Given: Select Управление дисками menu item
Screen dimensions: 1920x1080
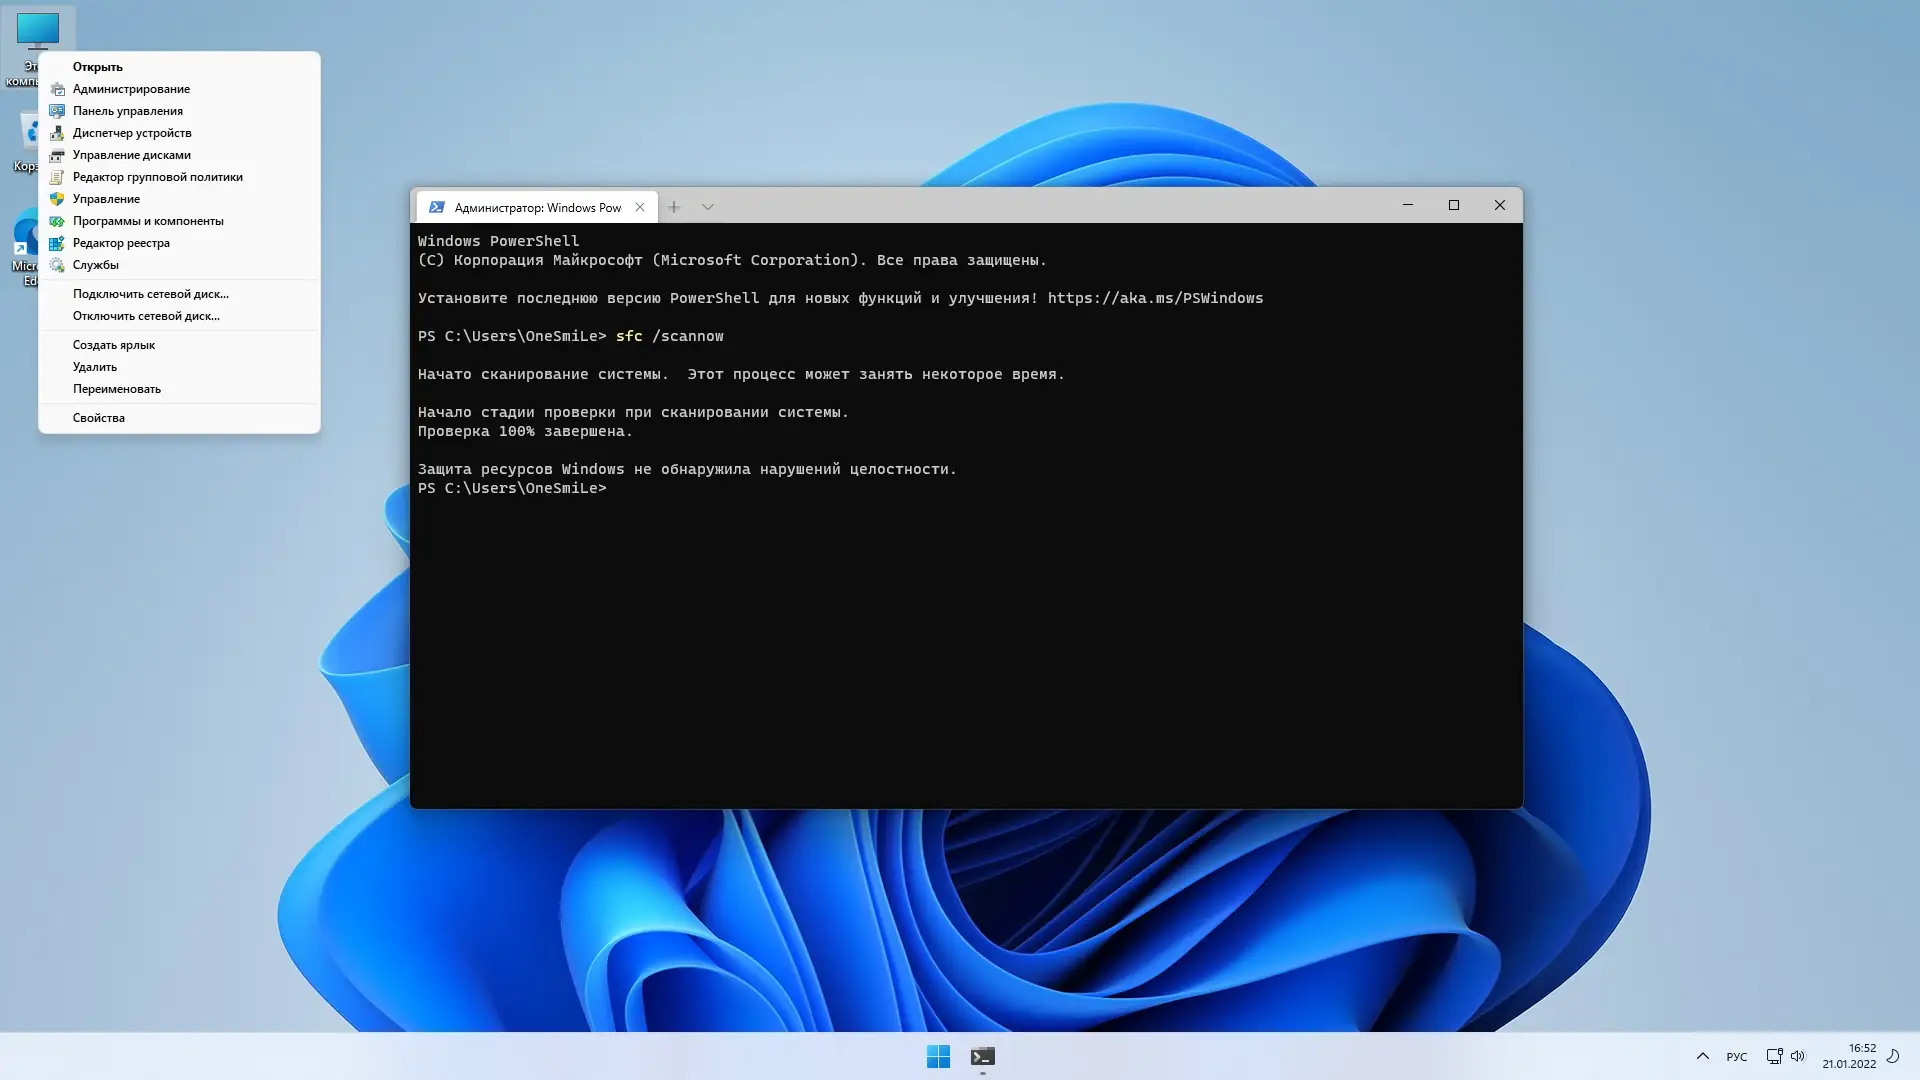Looking at the screenshot, I should coord(132,155).
